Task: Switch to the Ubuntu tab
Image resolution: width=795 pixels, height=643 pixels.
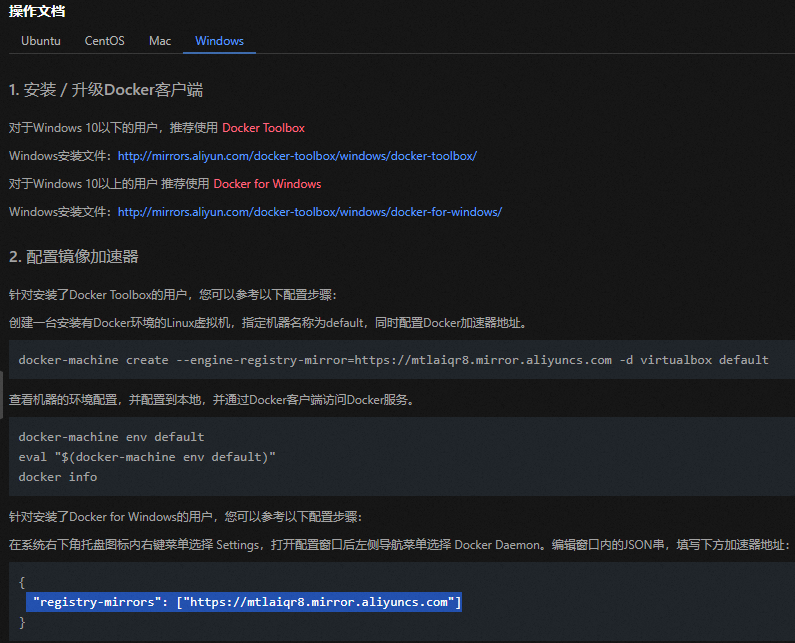Action: pos(41,41)
